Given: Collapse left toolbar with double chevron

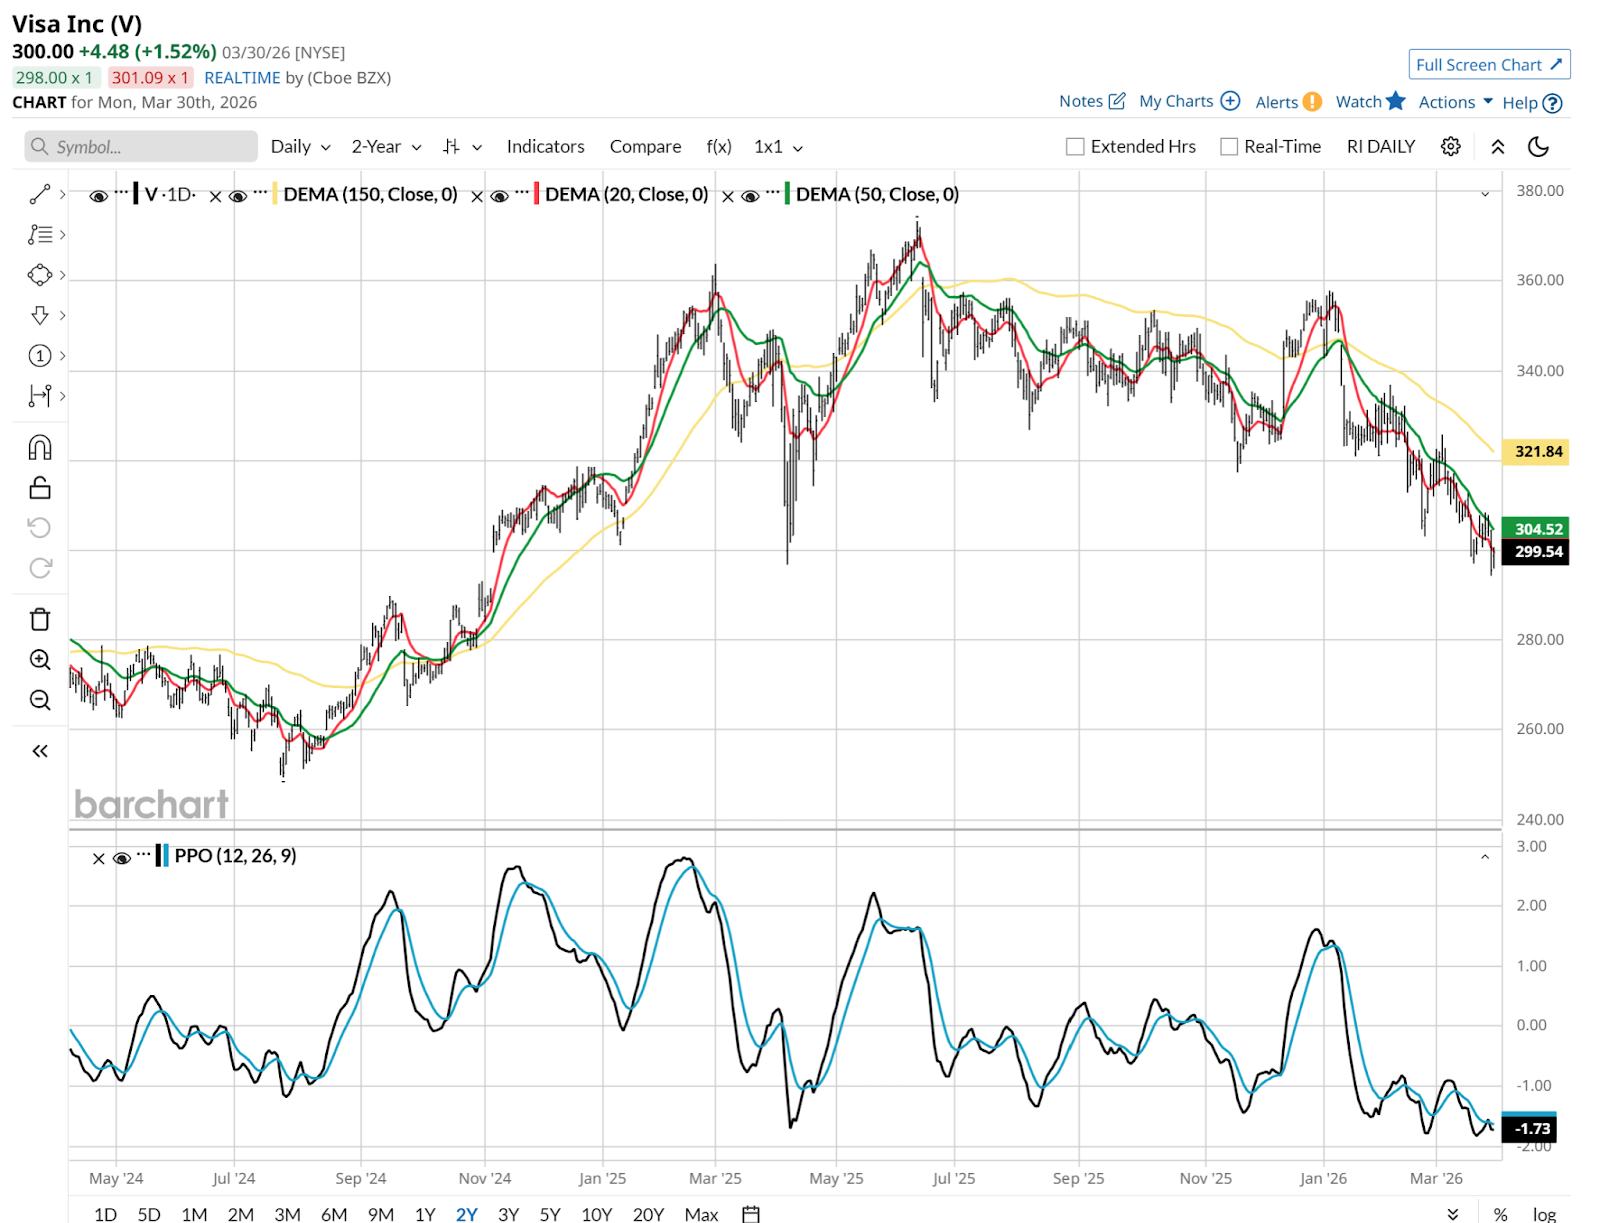Looking at the screenshot, I should (40, 751).
